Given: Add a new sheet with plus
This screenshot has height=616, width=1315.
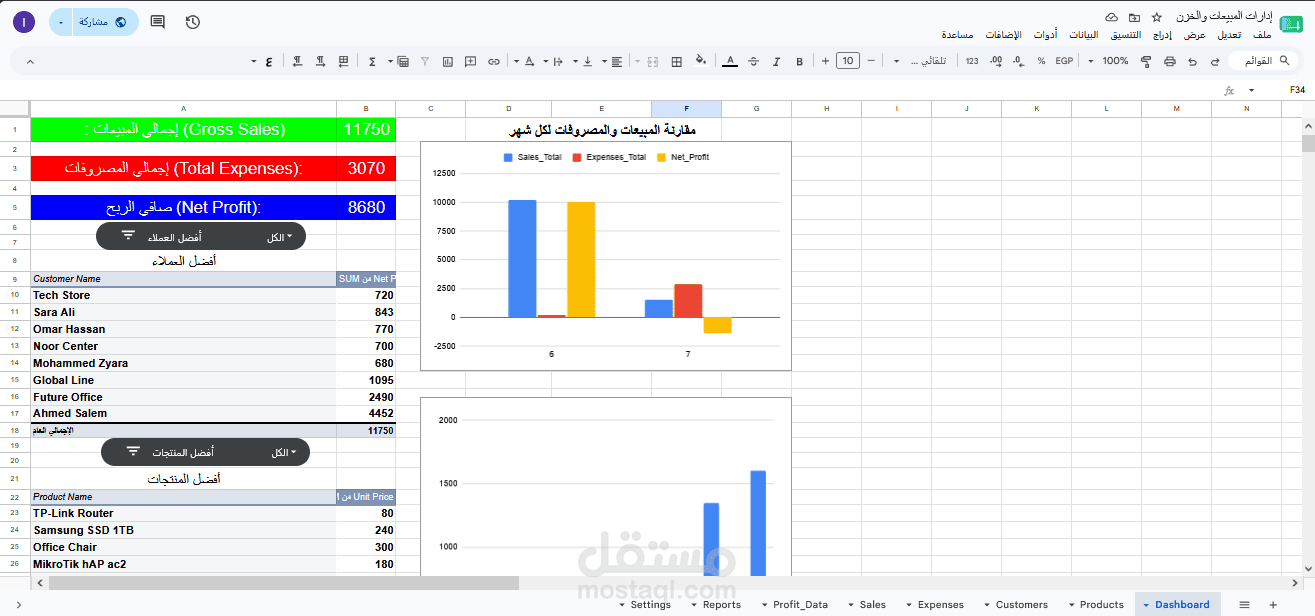Looking at the screenshot, I should point(1273,605).
